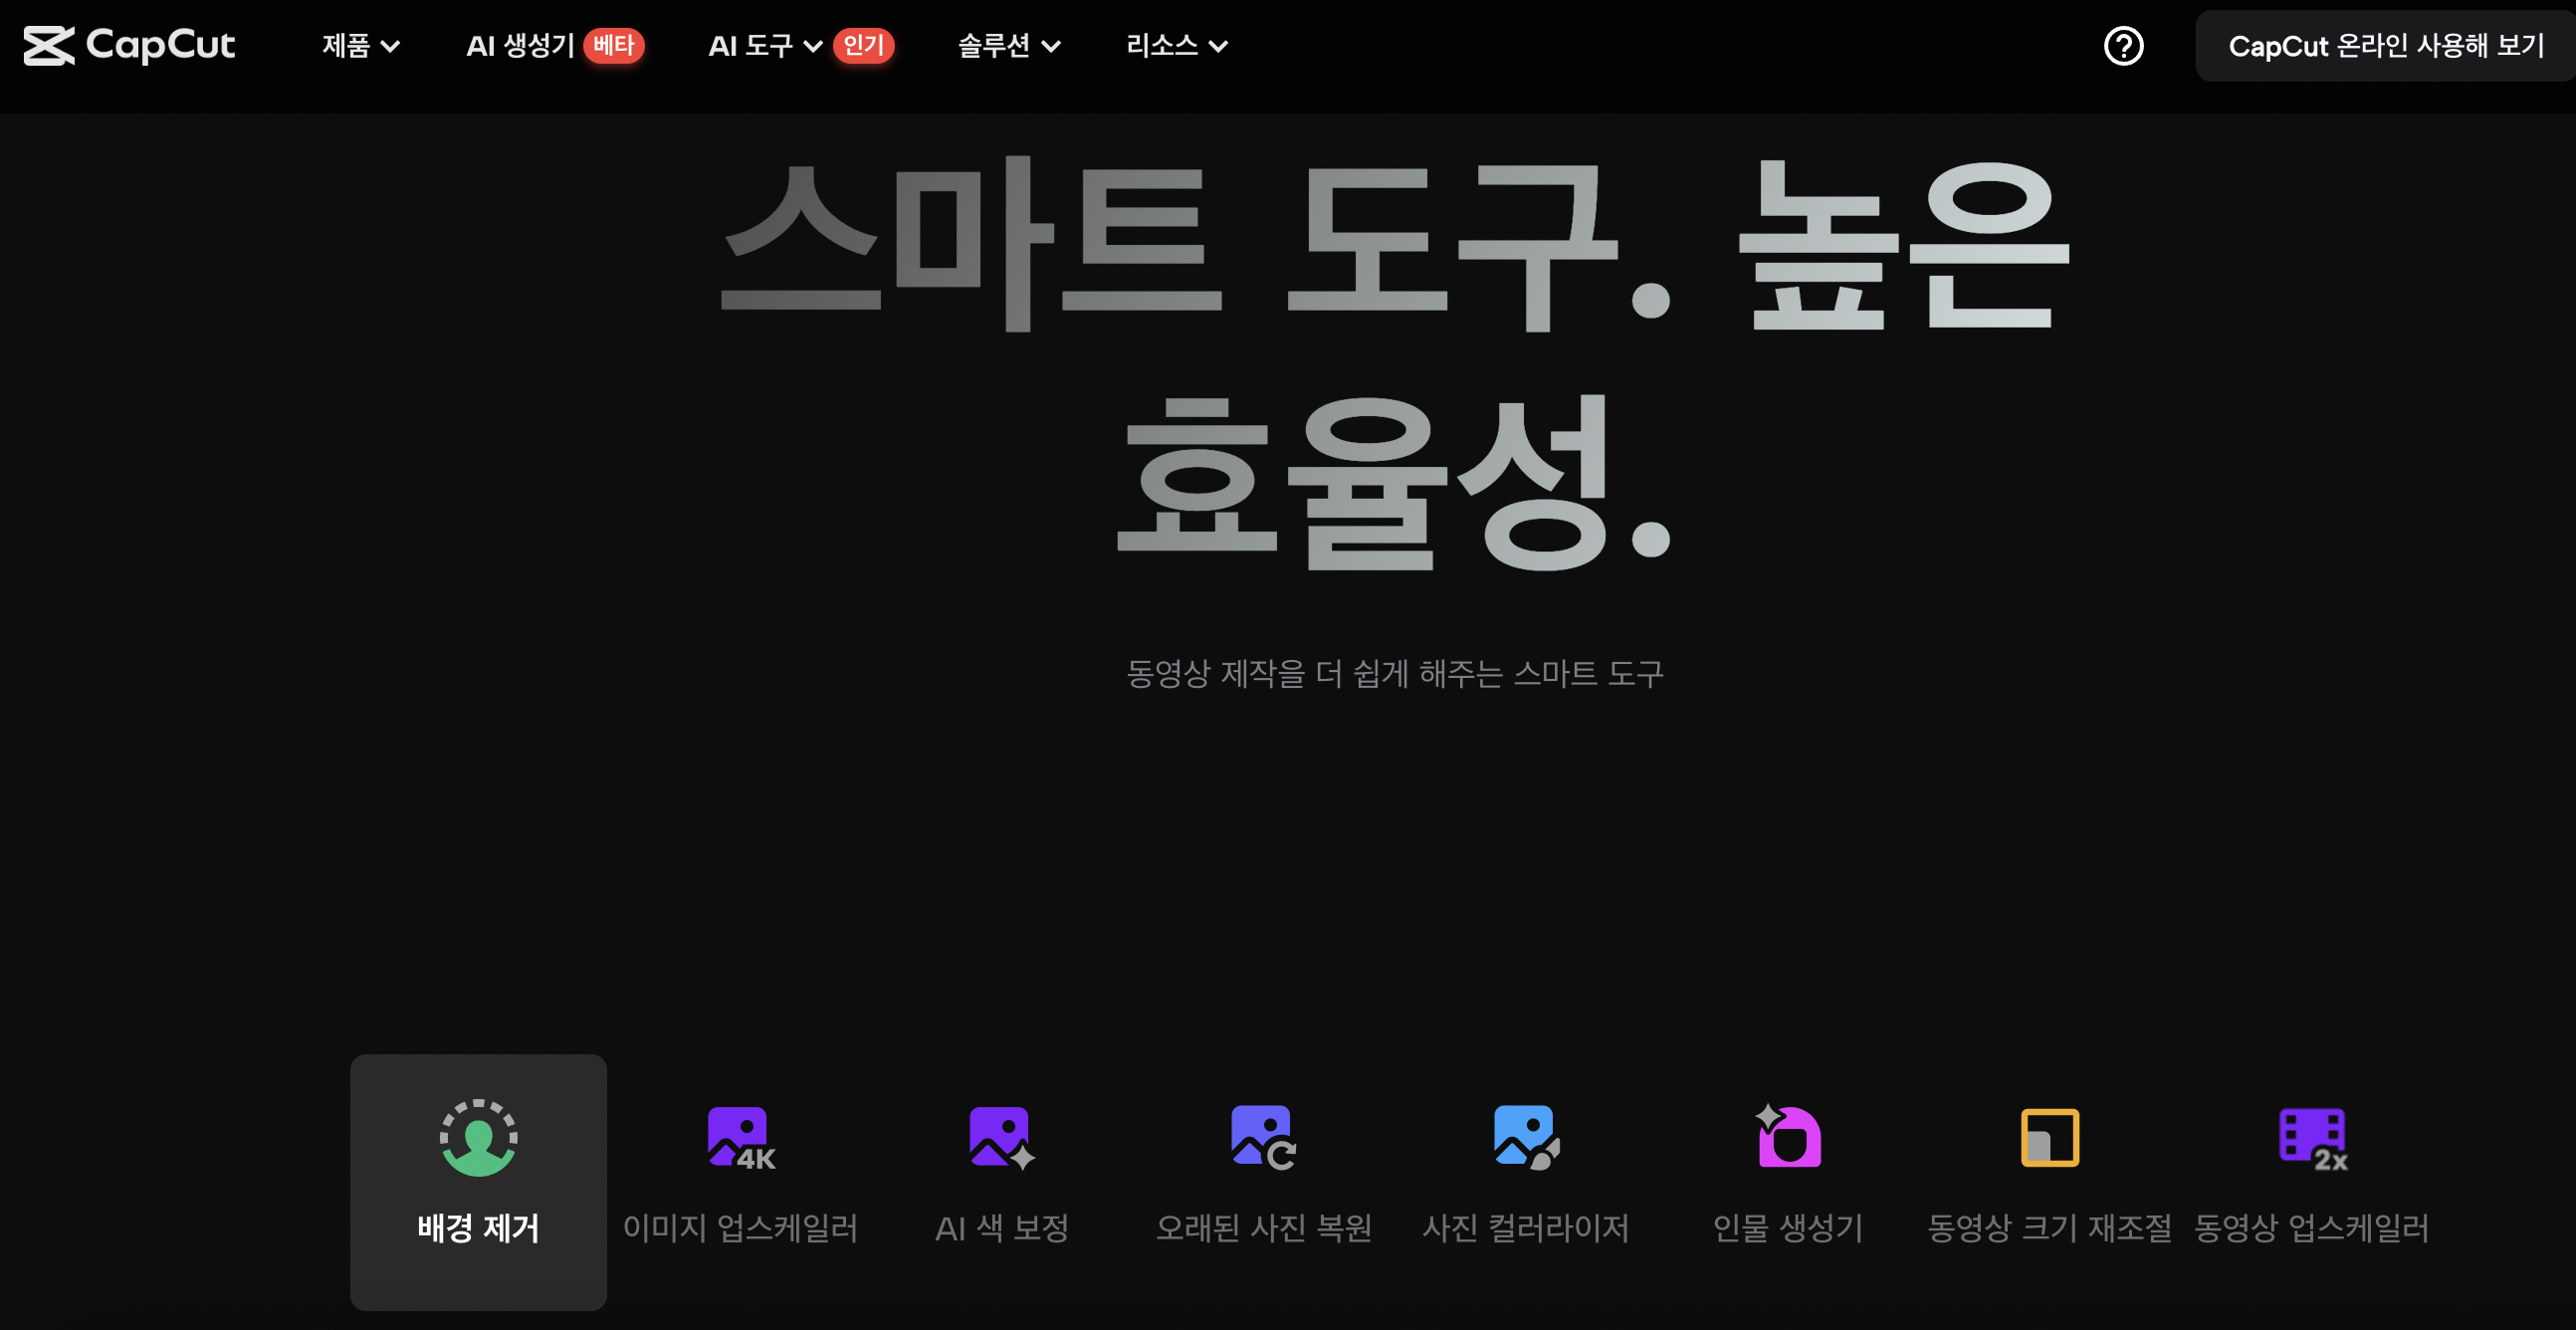Click the CapCut 온라인 사용해 보기 button
The image size is (2576, 1330).
pyautogui.click(x=2385, y=46)
